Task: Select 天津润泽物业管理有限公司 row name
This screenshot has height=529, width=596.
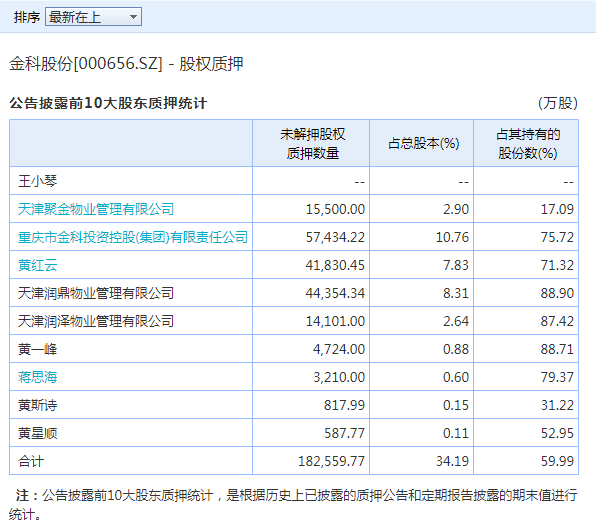Action: click(x=96, y=321)
